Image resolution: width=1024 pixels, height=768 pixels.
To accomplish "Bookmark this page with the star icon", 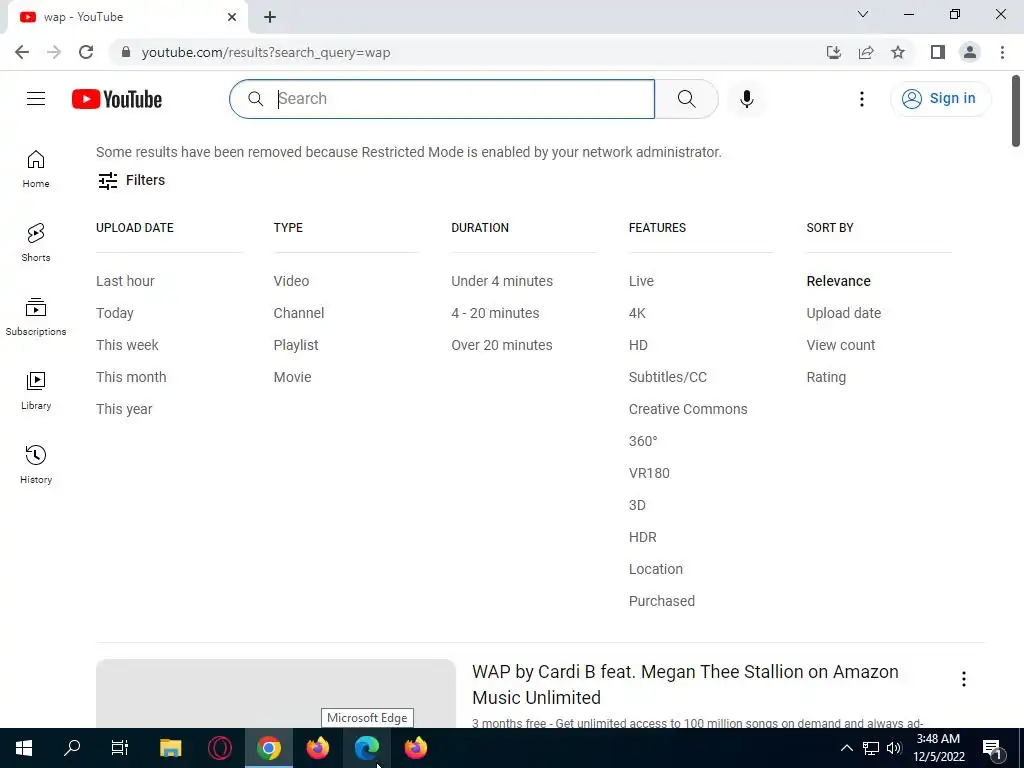I will (x=898, y=52).
